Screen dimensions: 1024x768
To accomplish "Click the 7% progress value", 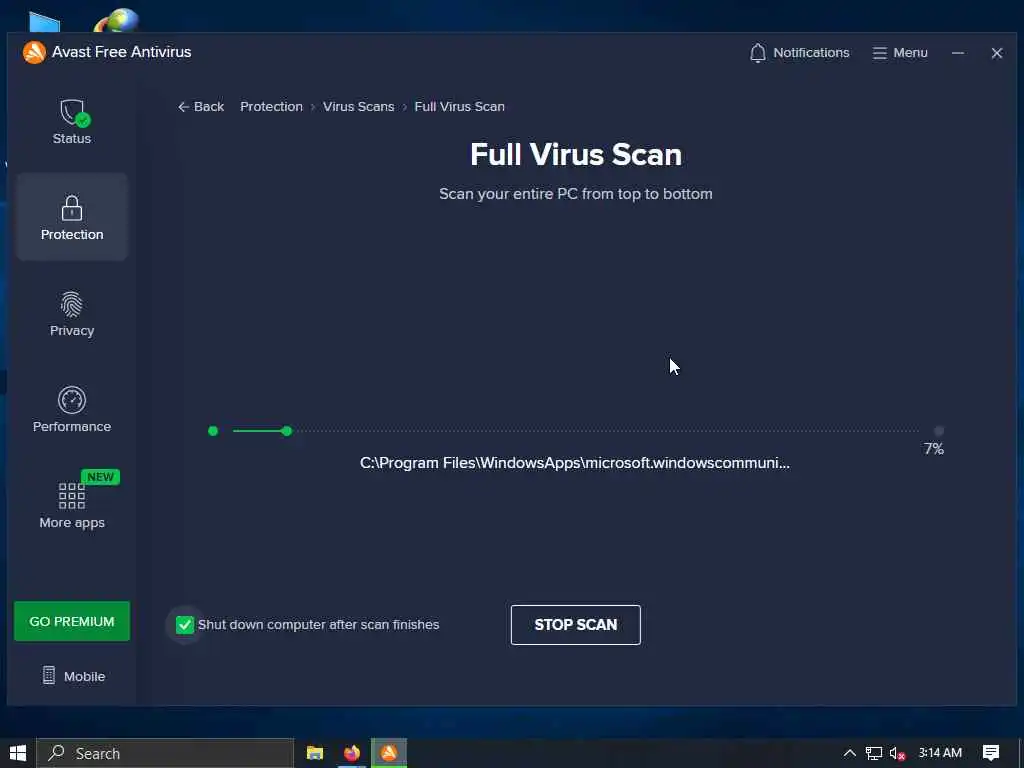I will coord(933,449).
